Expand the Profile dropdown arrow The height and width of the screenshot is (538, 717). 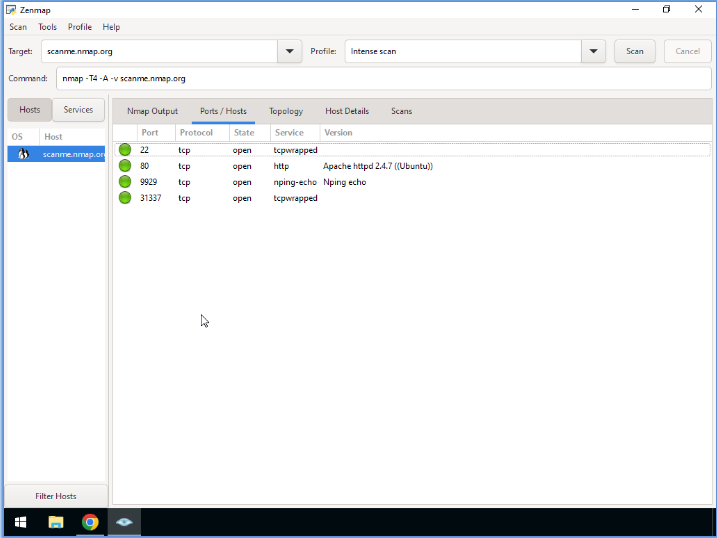coord(594,51)
